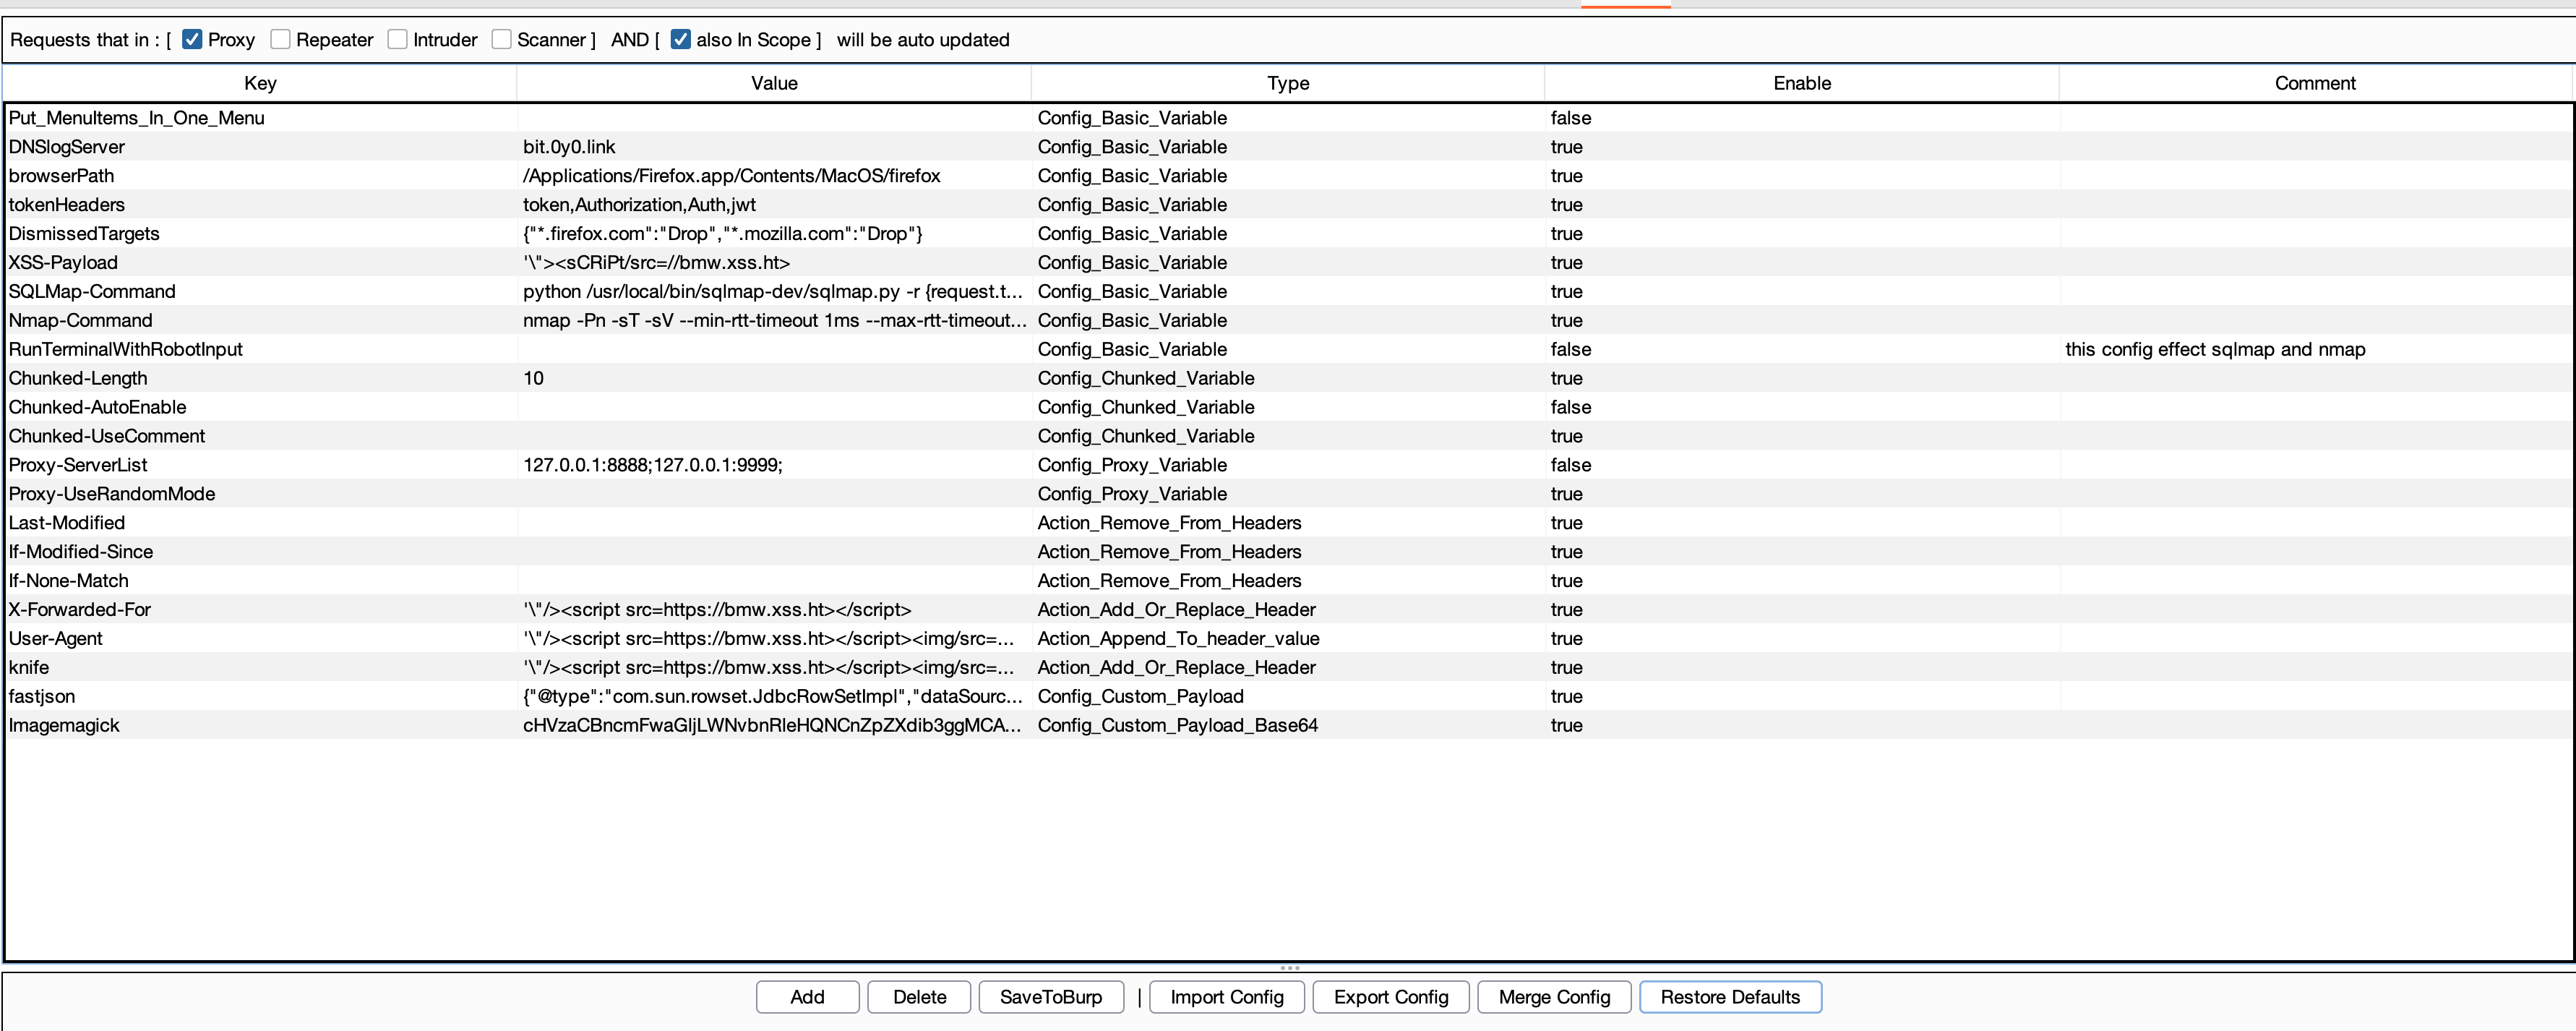This screenshot has height=1031, width=2576.
Task: Click Restore Defaults button
Action: [x=1729, y=997]
